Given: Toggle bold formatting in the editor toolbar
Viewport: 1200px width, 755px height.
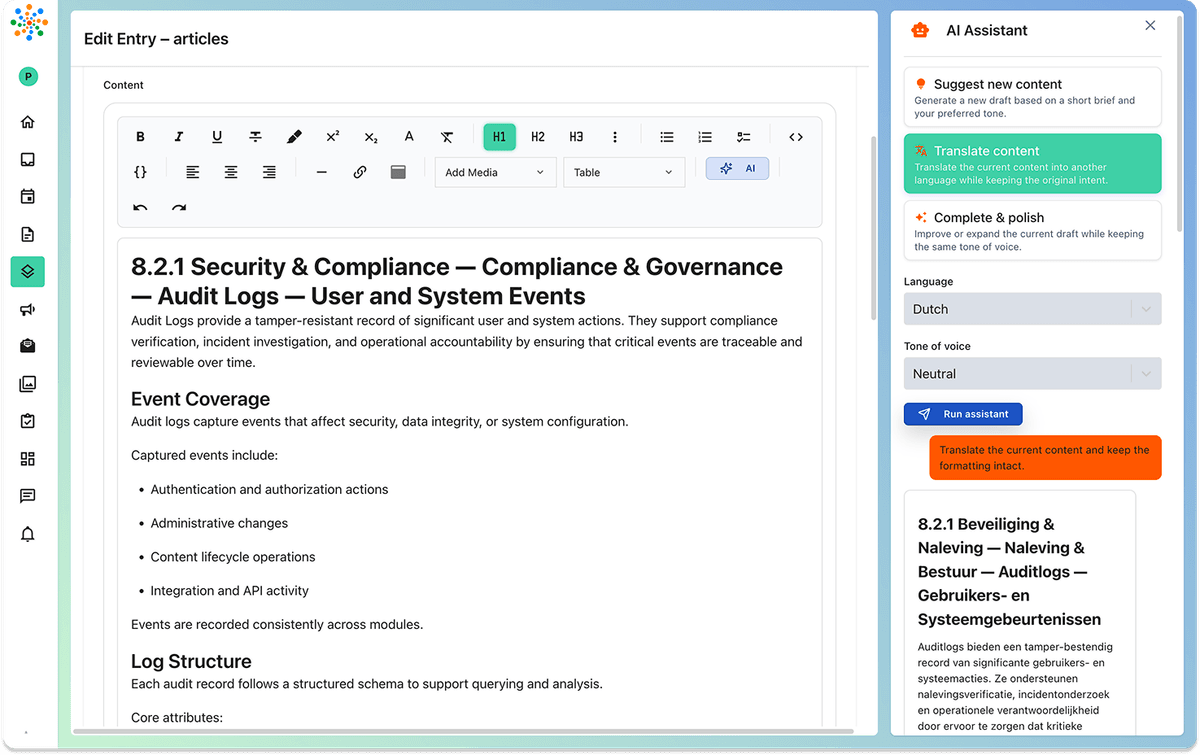Looking at the screenshot, I should 141,137.
